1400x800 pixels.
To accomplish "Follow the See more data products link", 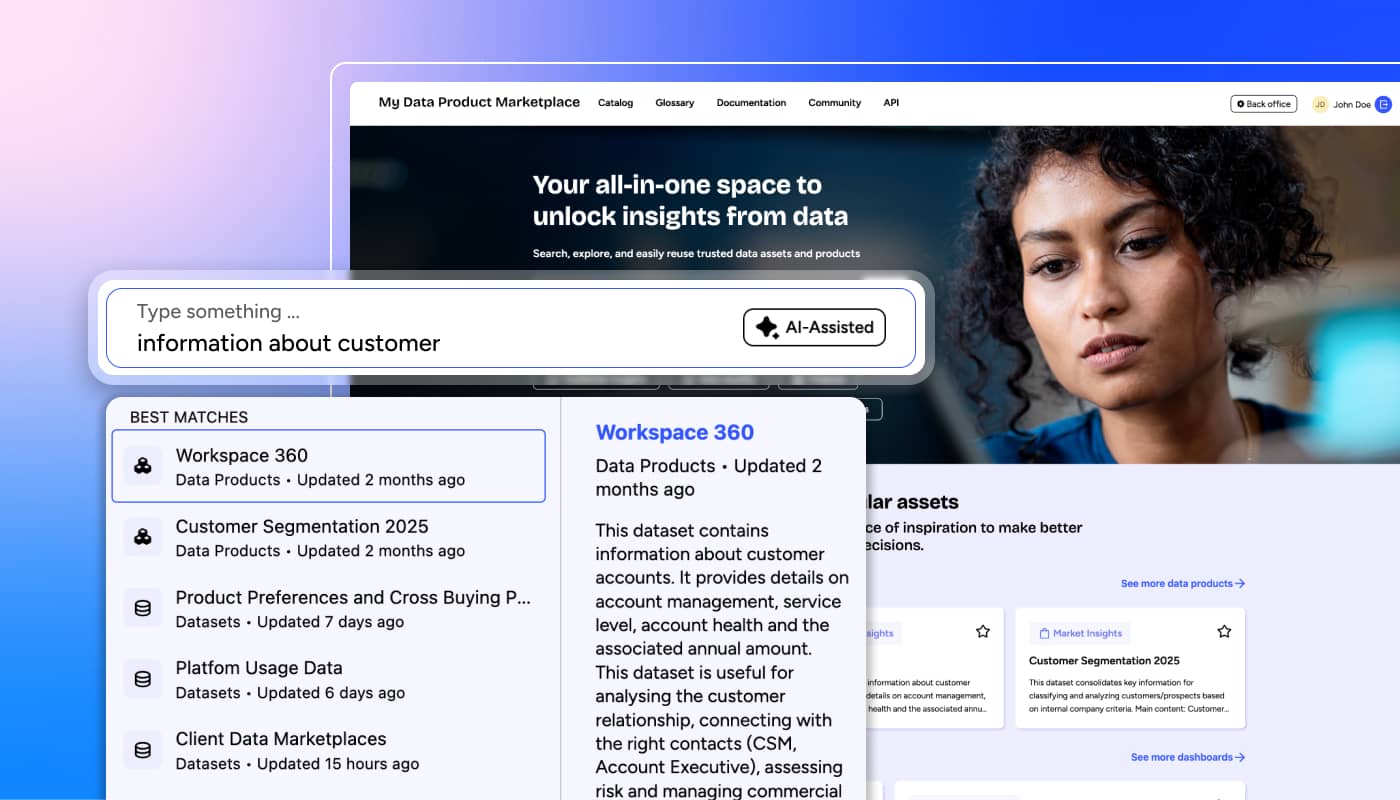I will click(x=1182, y=583).
